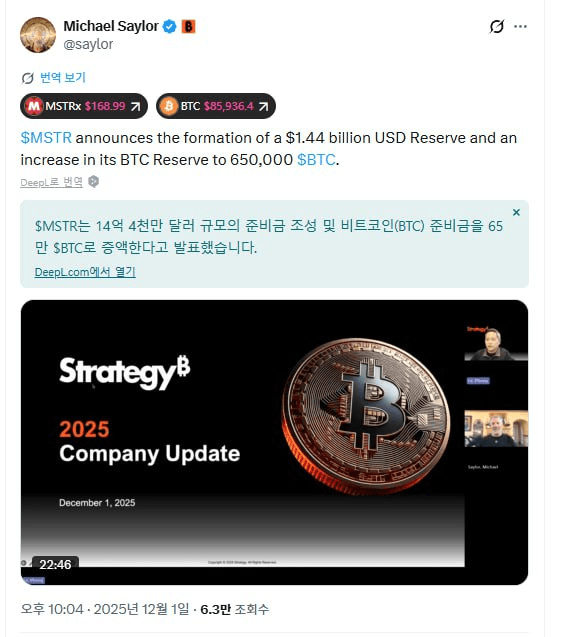Image resolution: width=563 pixels, height=637 pixels.
Task: Click the DeepL로 번역 label
Action: tap(52, 182)
